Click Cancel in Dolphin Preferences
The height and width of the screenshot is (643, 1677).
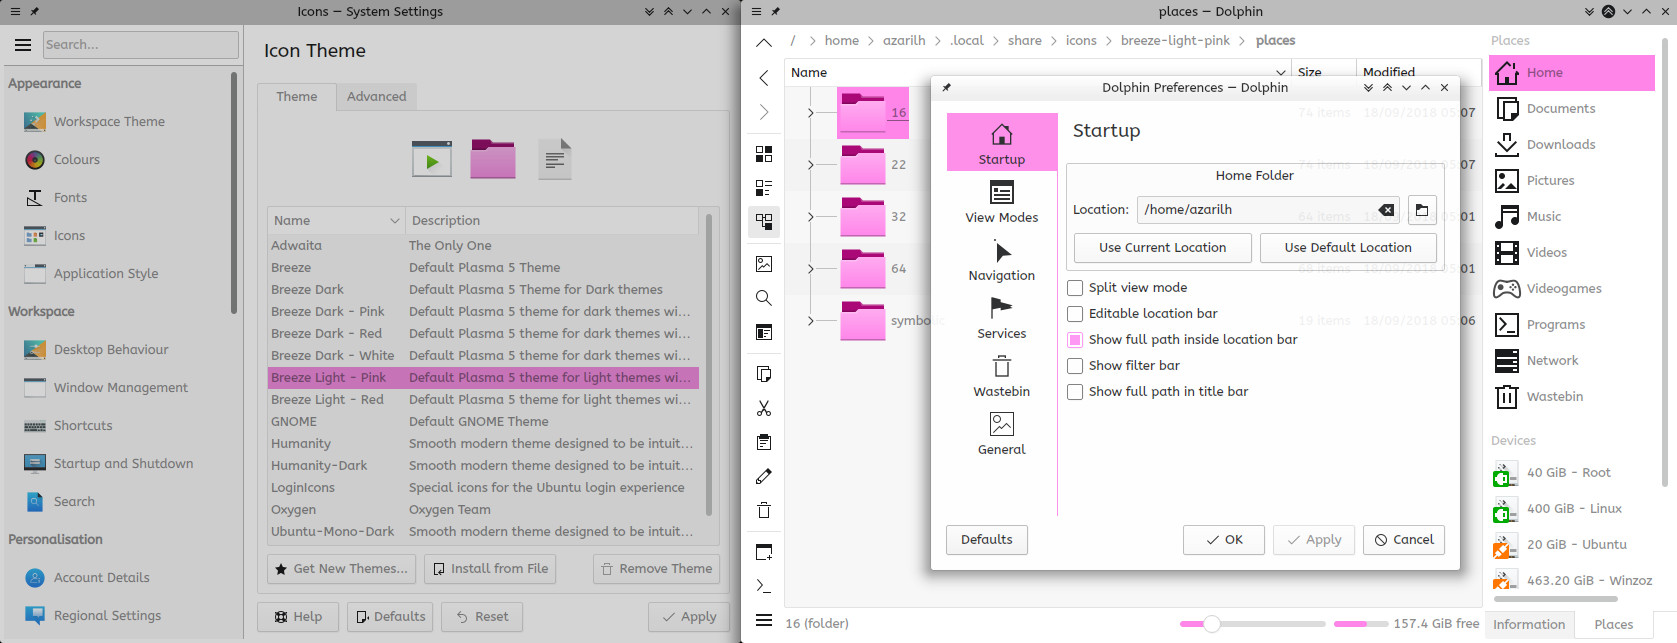tap(1404, 540)
